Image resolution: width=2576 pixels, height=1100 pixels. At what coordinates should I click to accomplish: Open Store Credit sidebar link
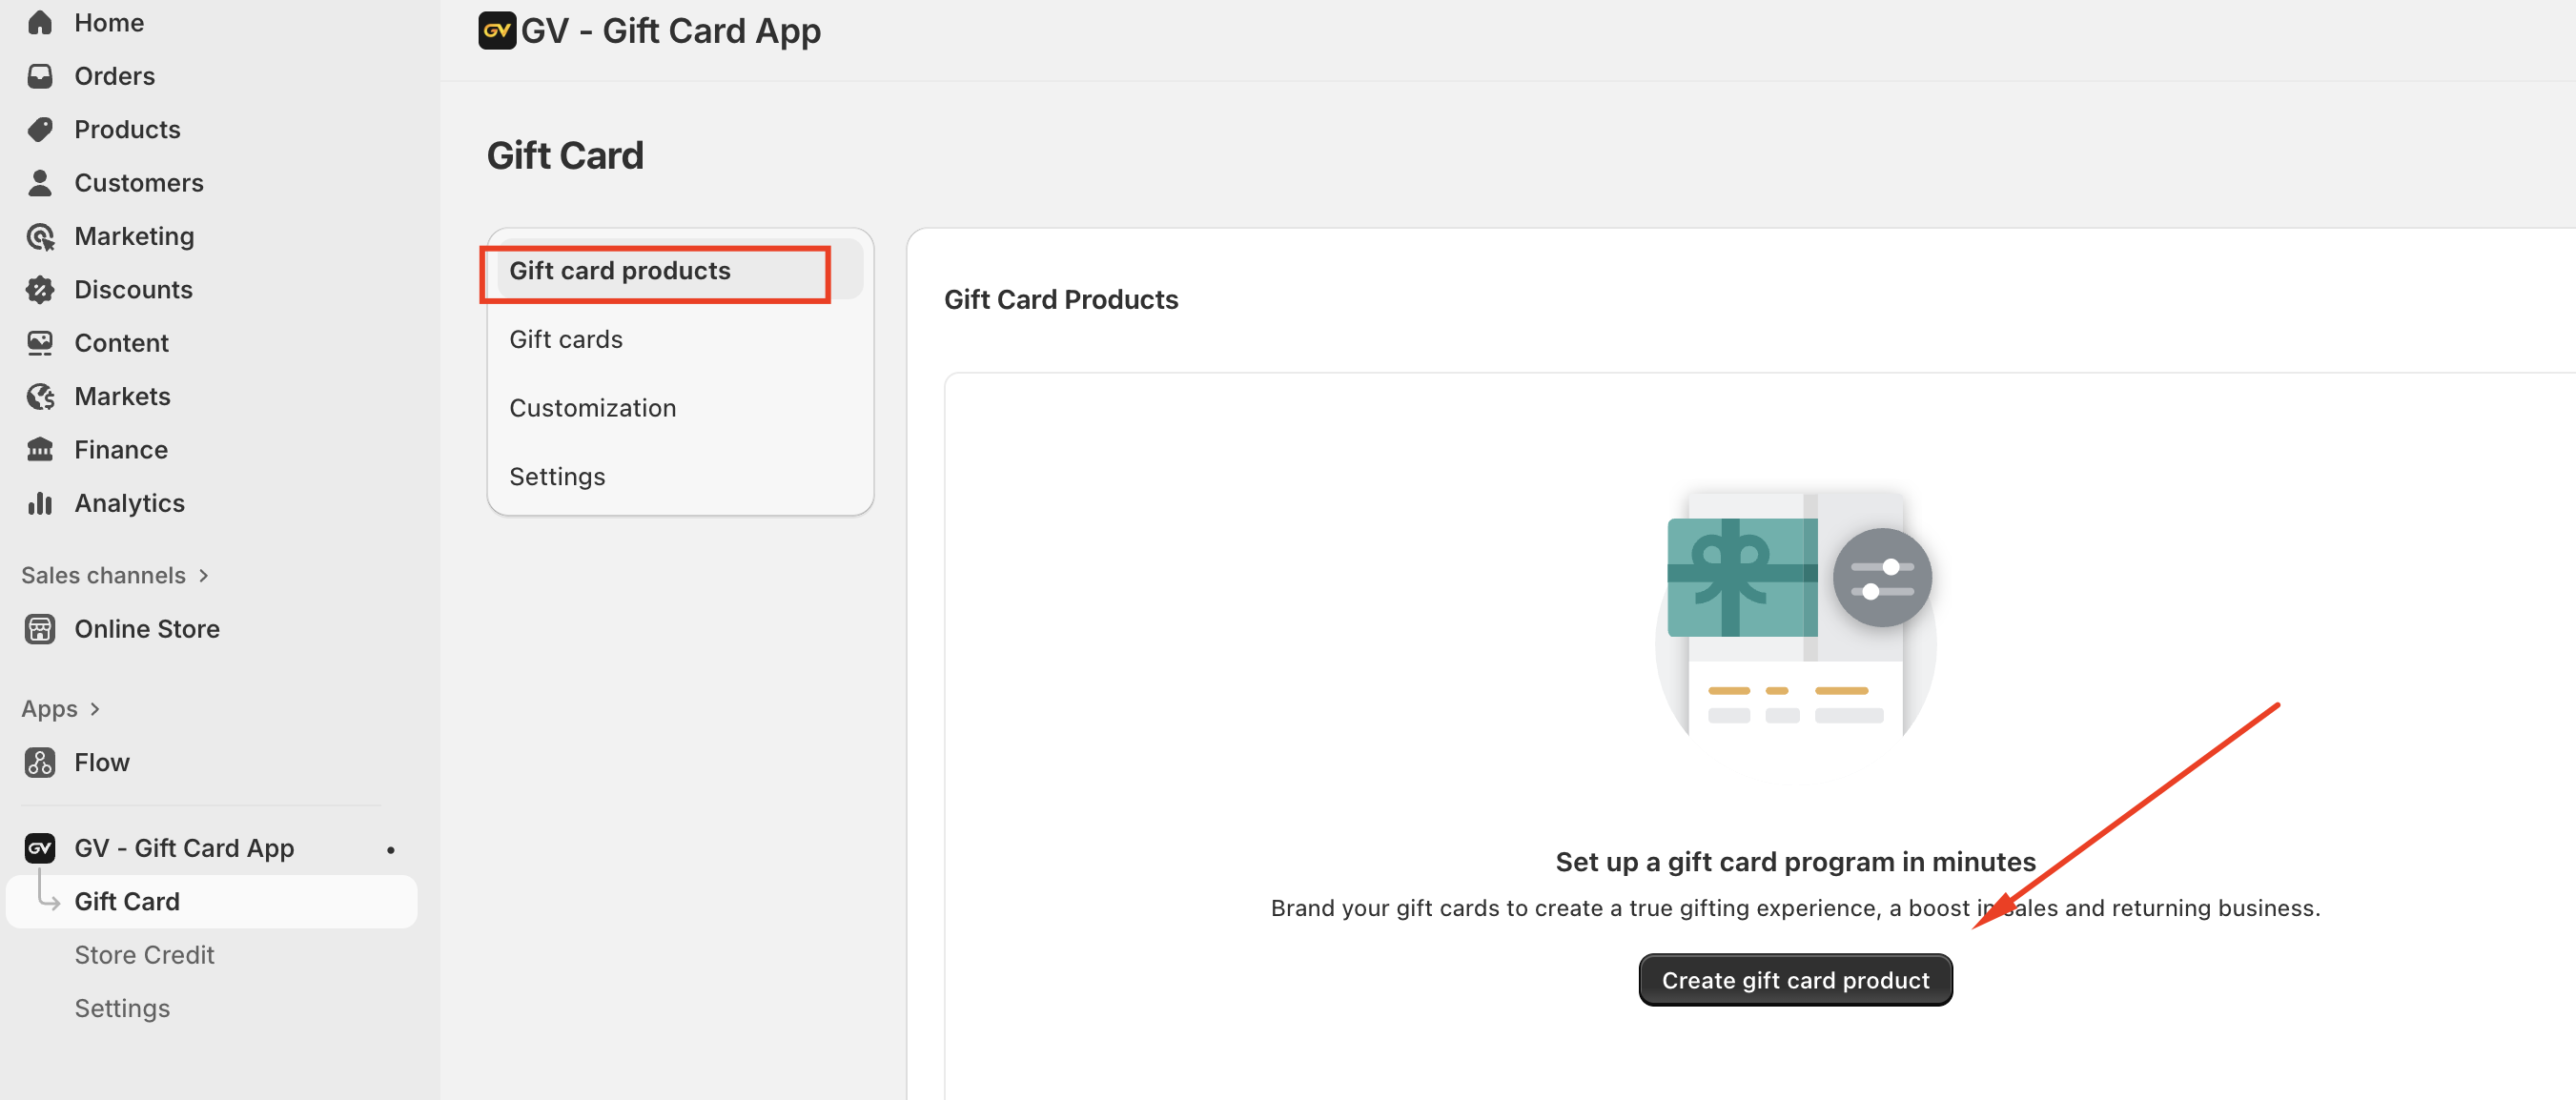coord(144,955)
